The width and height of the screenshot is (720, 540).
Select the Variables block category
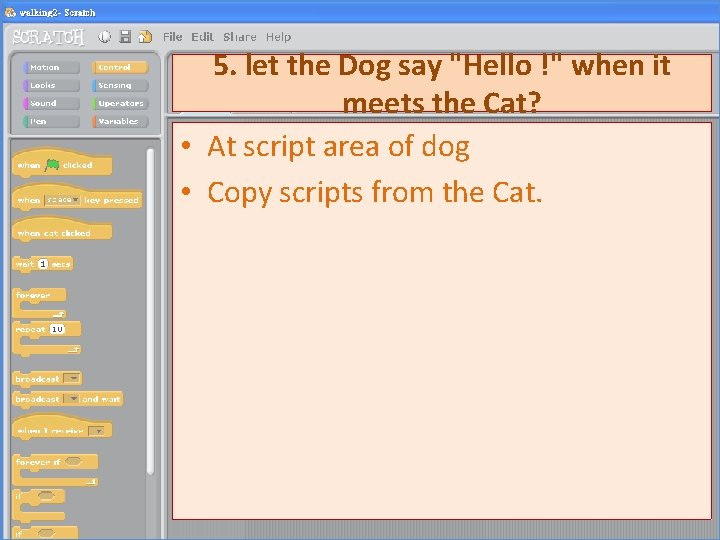pos(120,121)
